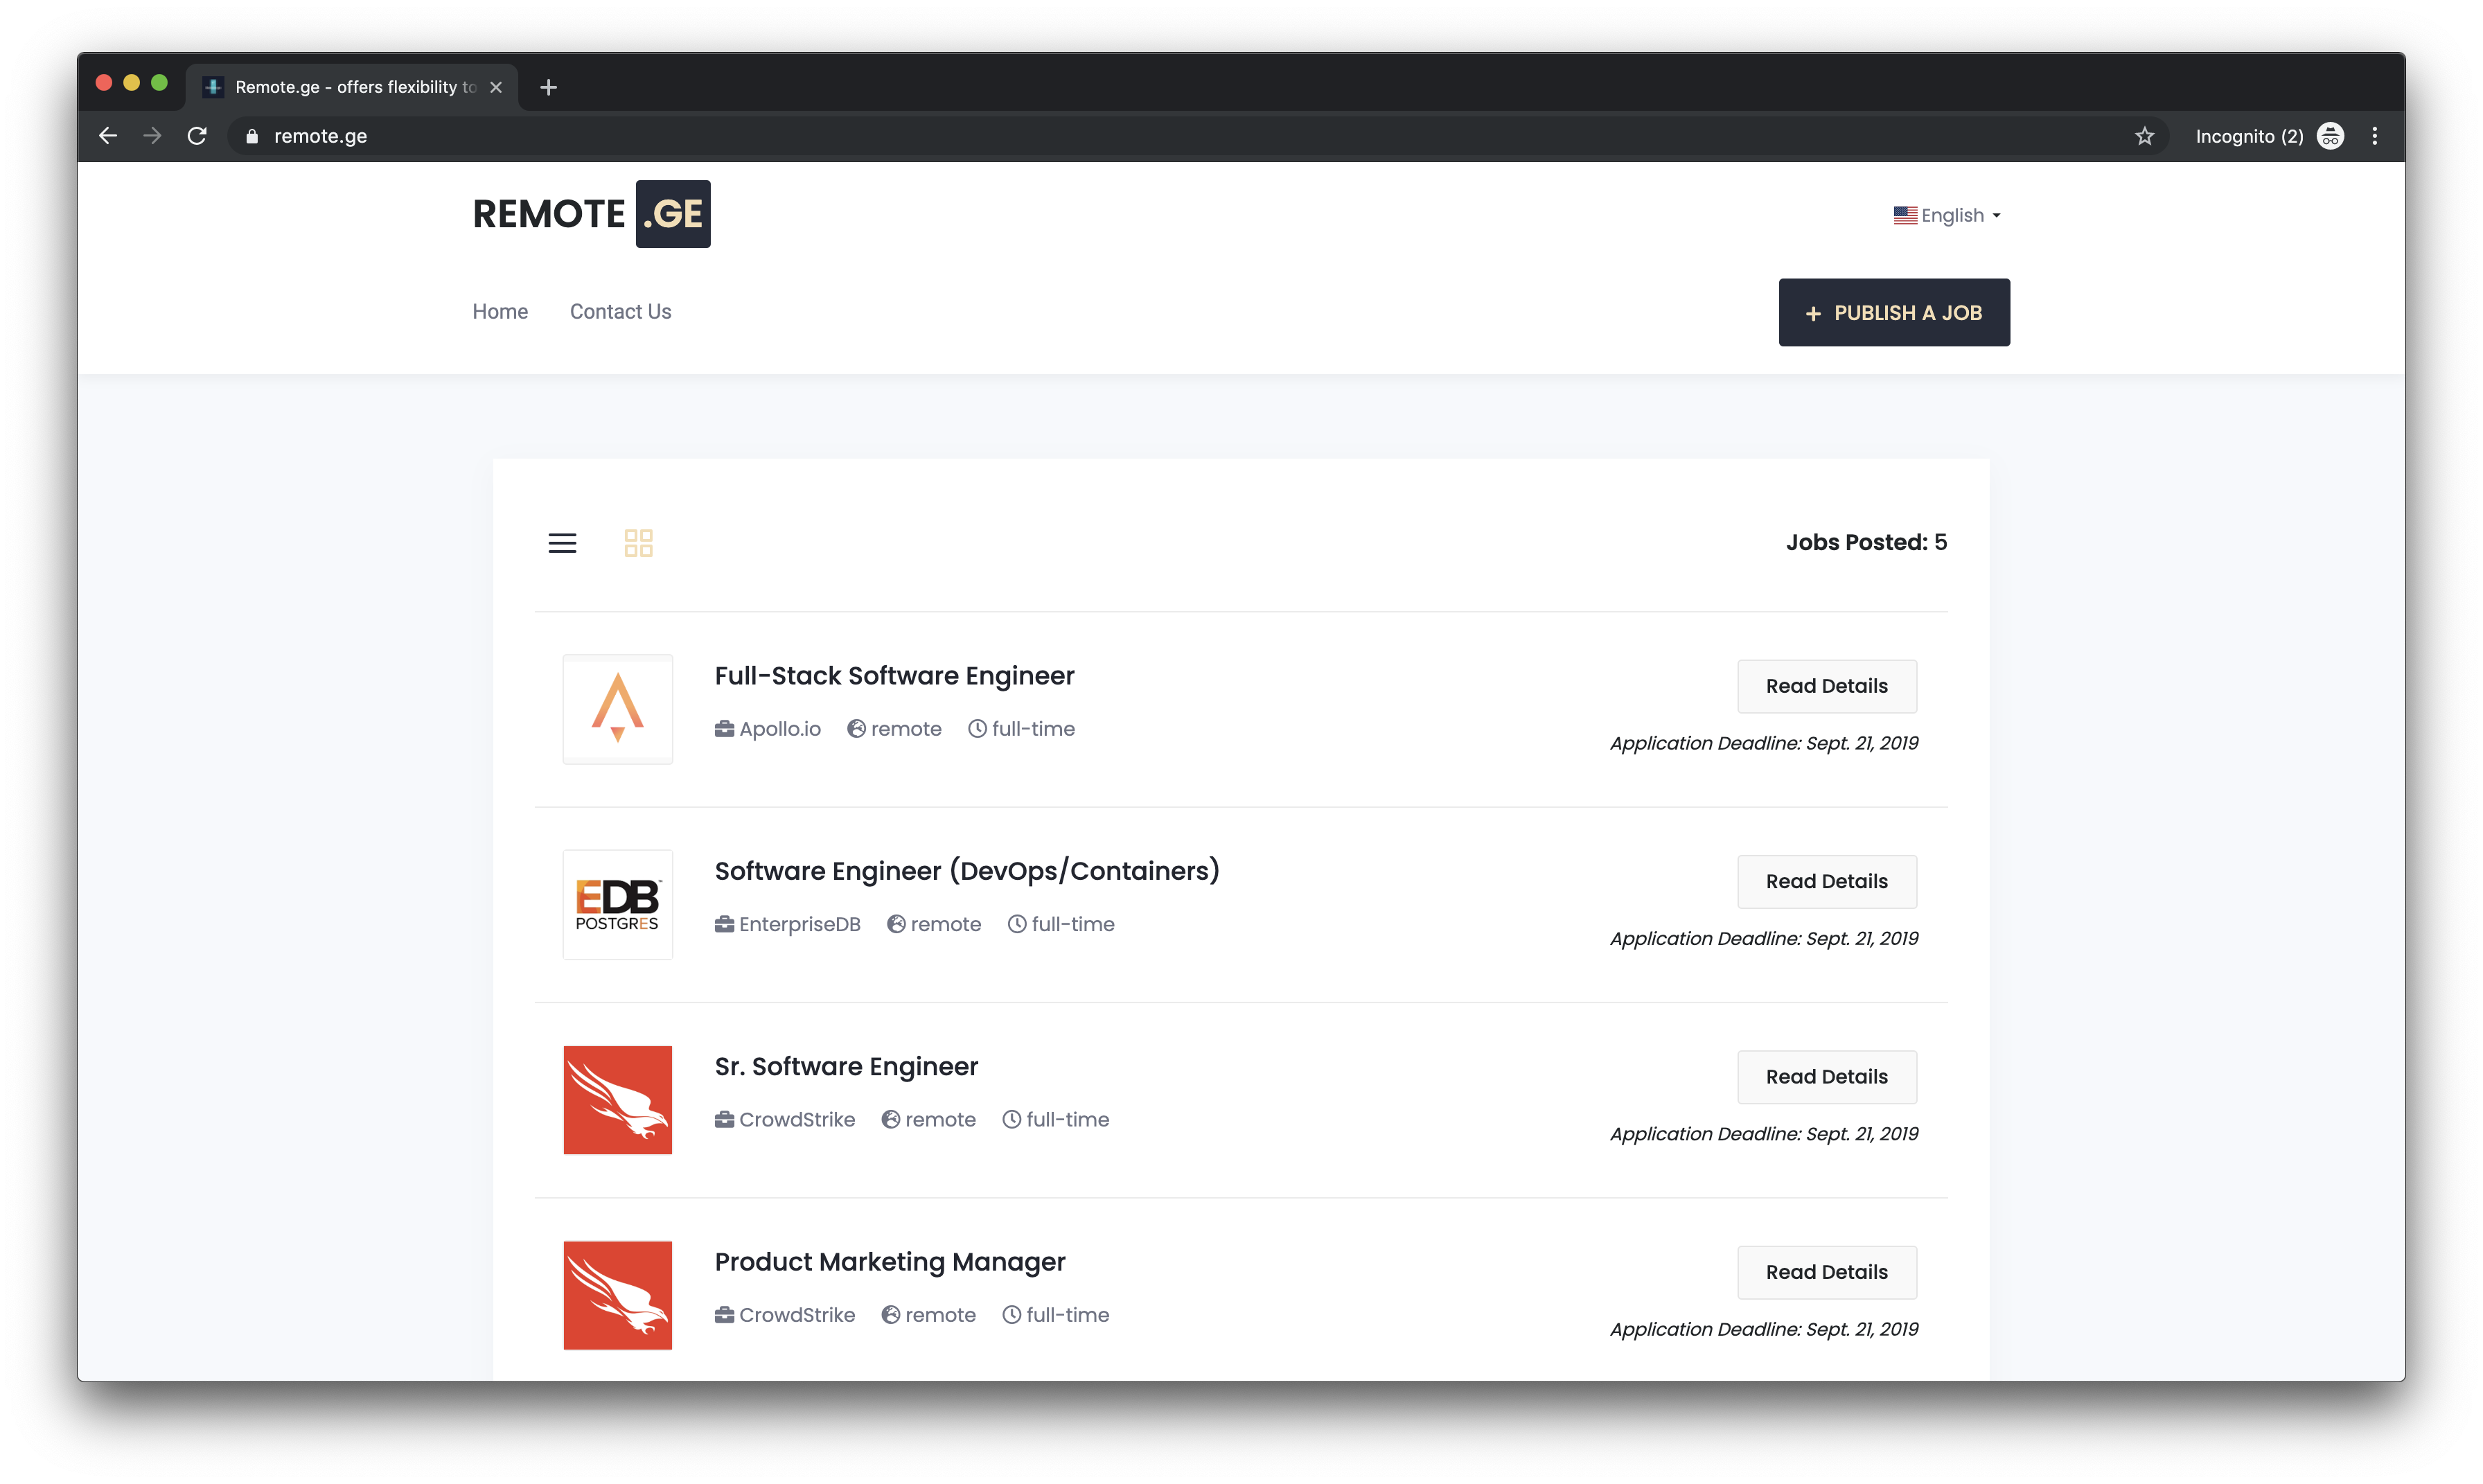Click the EDB Postgres logo
The width and height of the screenshot is (2483, 1484).
(x=617, y=904)
